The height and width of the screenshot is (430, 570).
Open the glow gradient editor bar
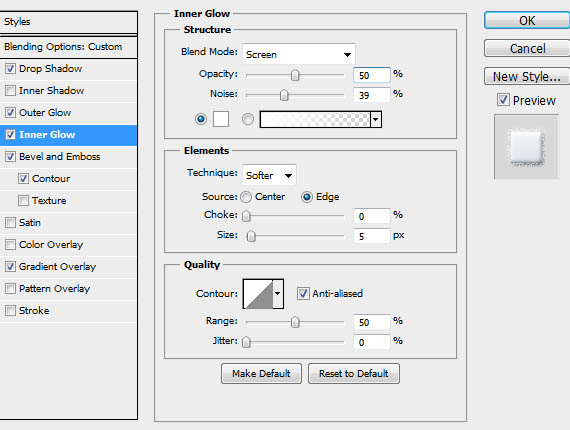click(315, 119)
